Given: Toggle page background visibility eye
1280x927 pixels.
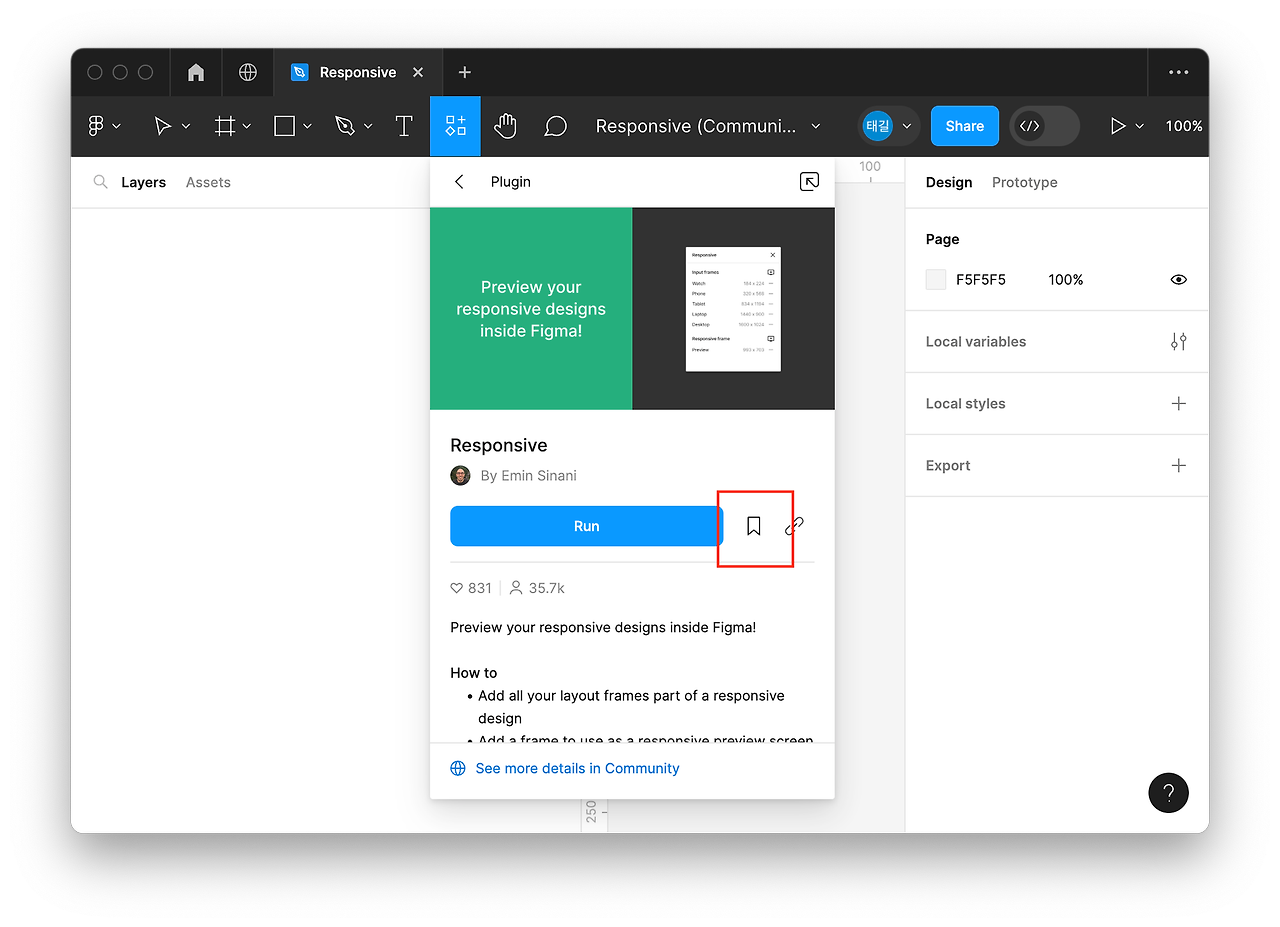Looking at the screenshot, I should click(1179, 280).
